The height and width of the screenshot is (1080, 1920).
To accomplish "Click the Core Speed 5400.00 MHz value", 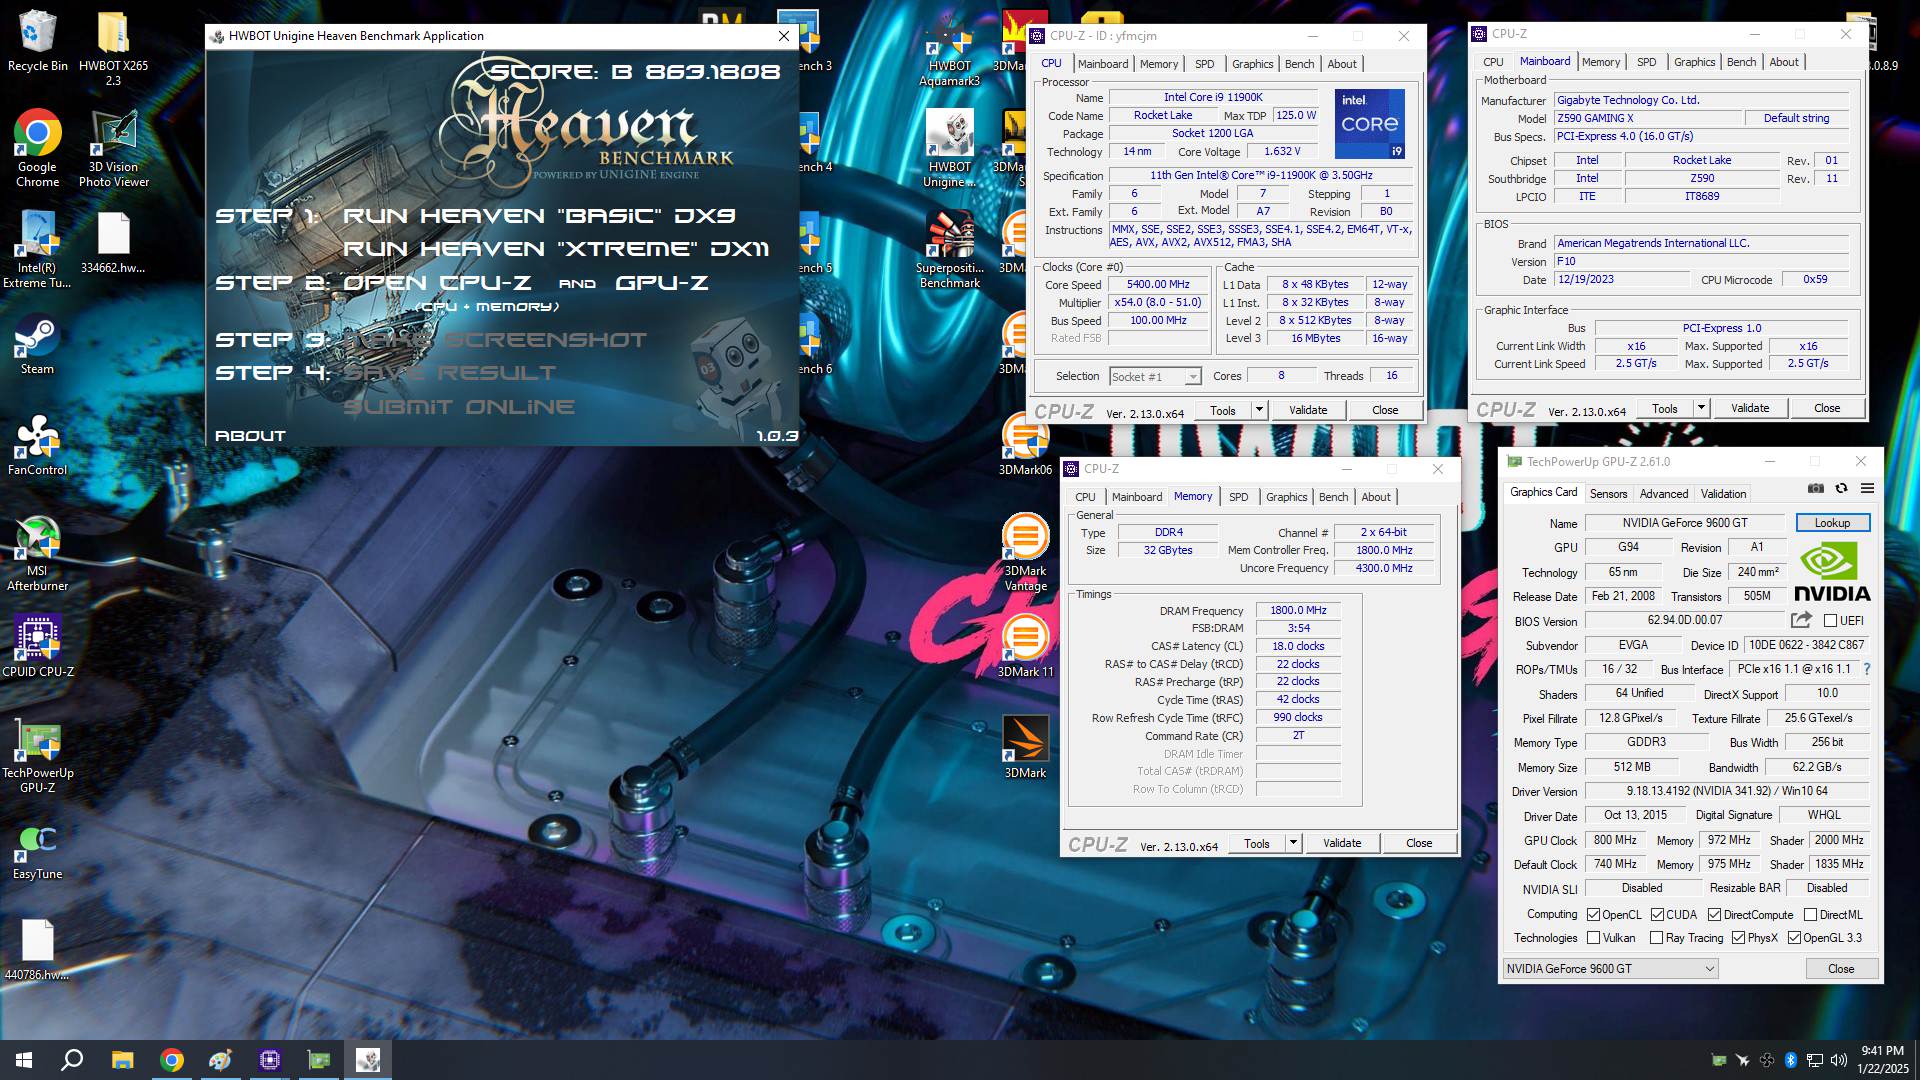I will tap(1158, 285).
